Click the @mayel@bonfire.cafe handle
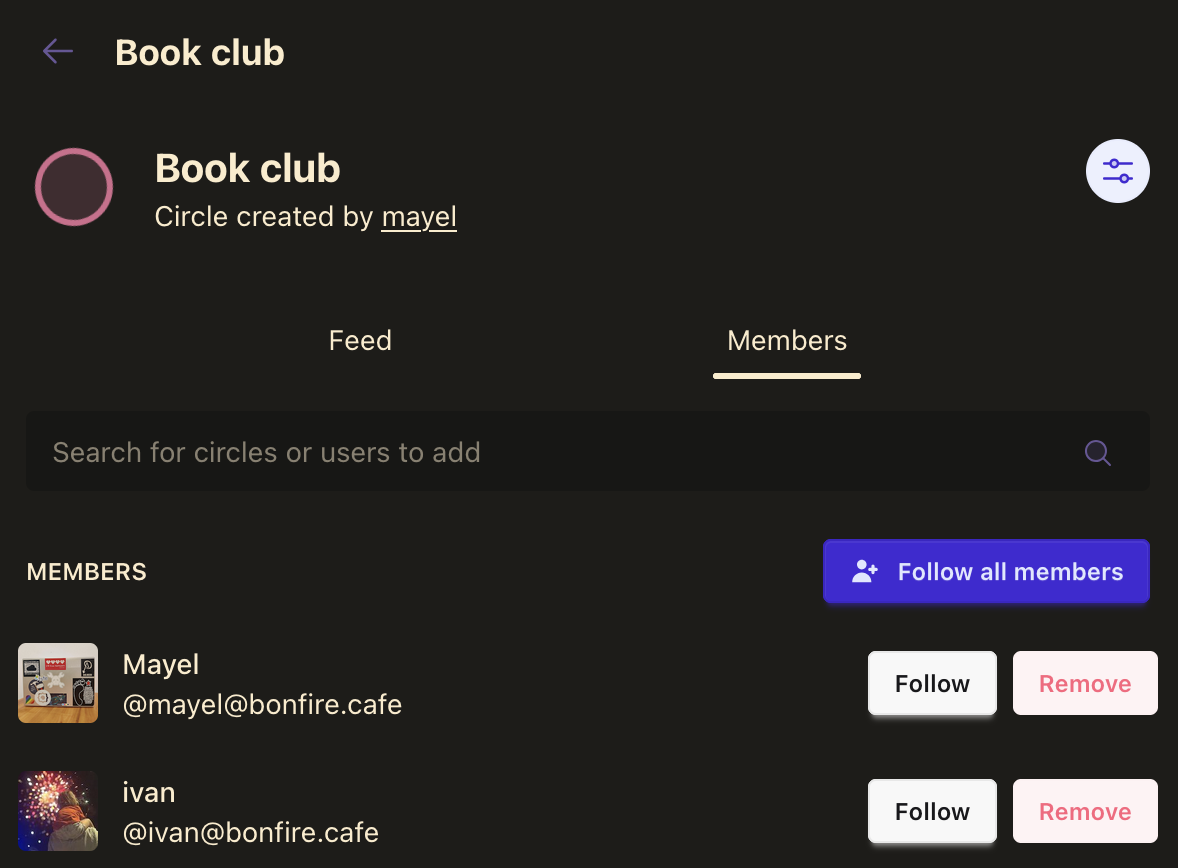This screenshot has width=1178, height=868. (x=262, y=705)
